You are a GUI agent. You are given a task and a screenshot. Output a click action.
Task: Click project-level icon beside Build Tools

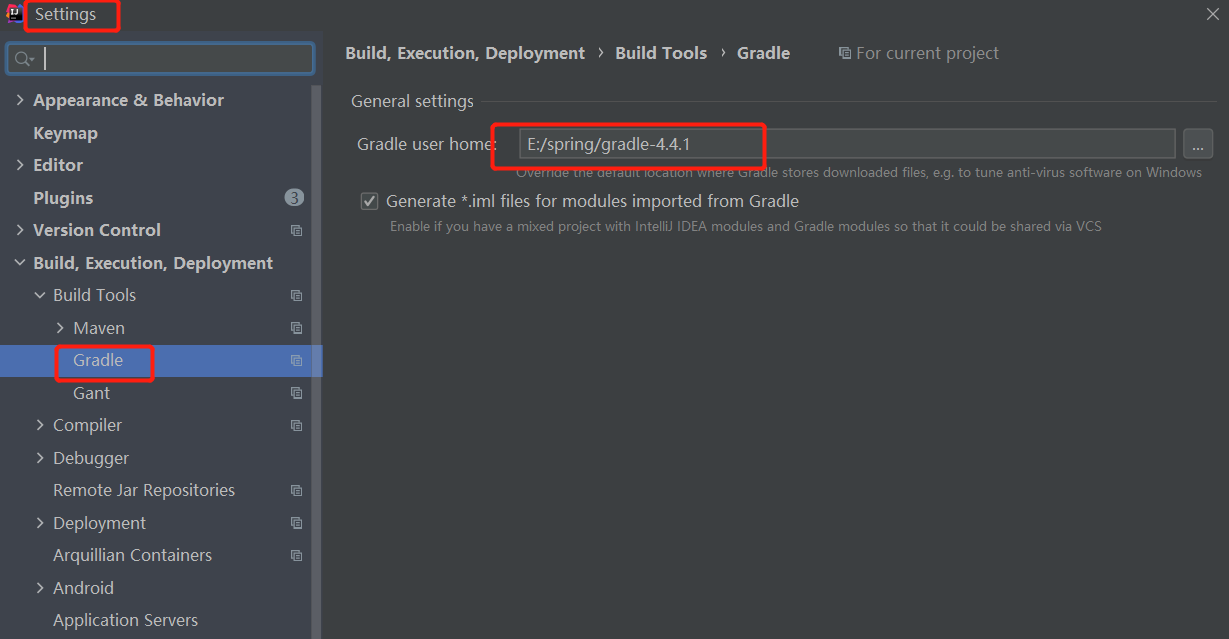coord(296,295)
